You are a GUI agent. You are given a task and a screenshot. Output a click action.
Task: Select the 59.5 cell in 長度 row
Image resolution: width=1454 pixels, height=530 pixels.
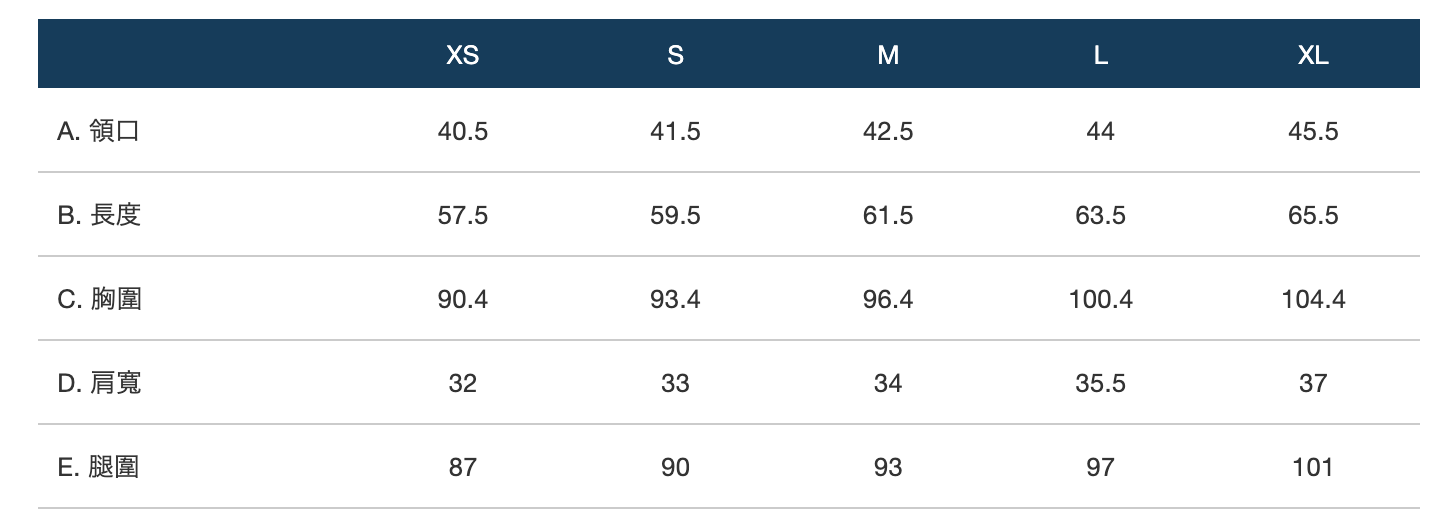coord(675,215)
